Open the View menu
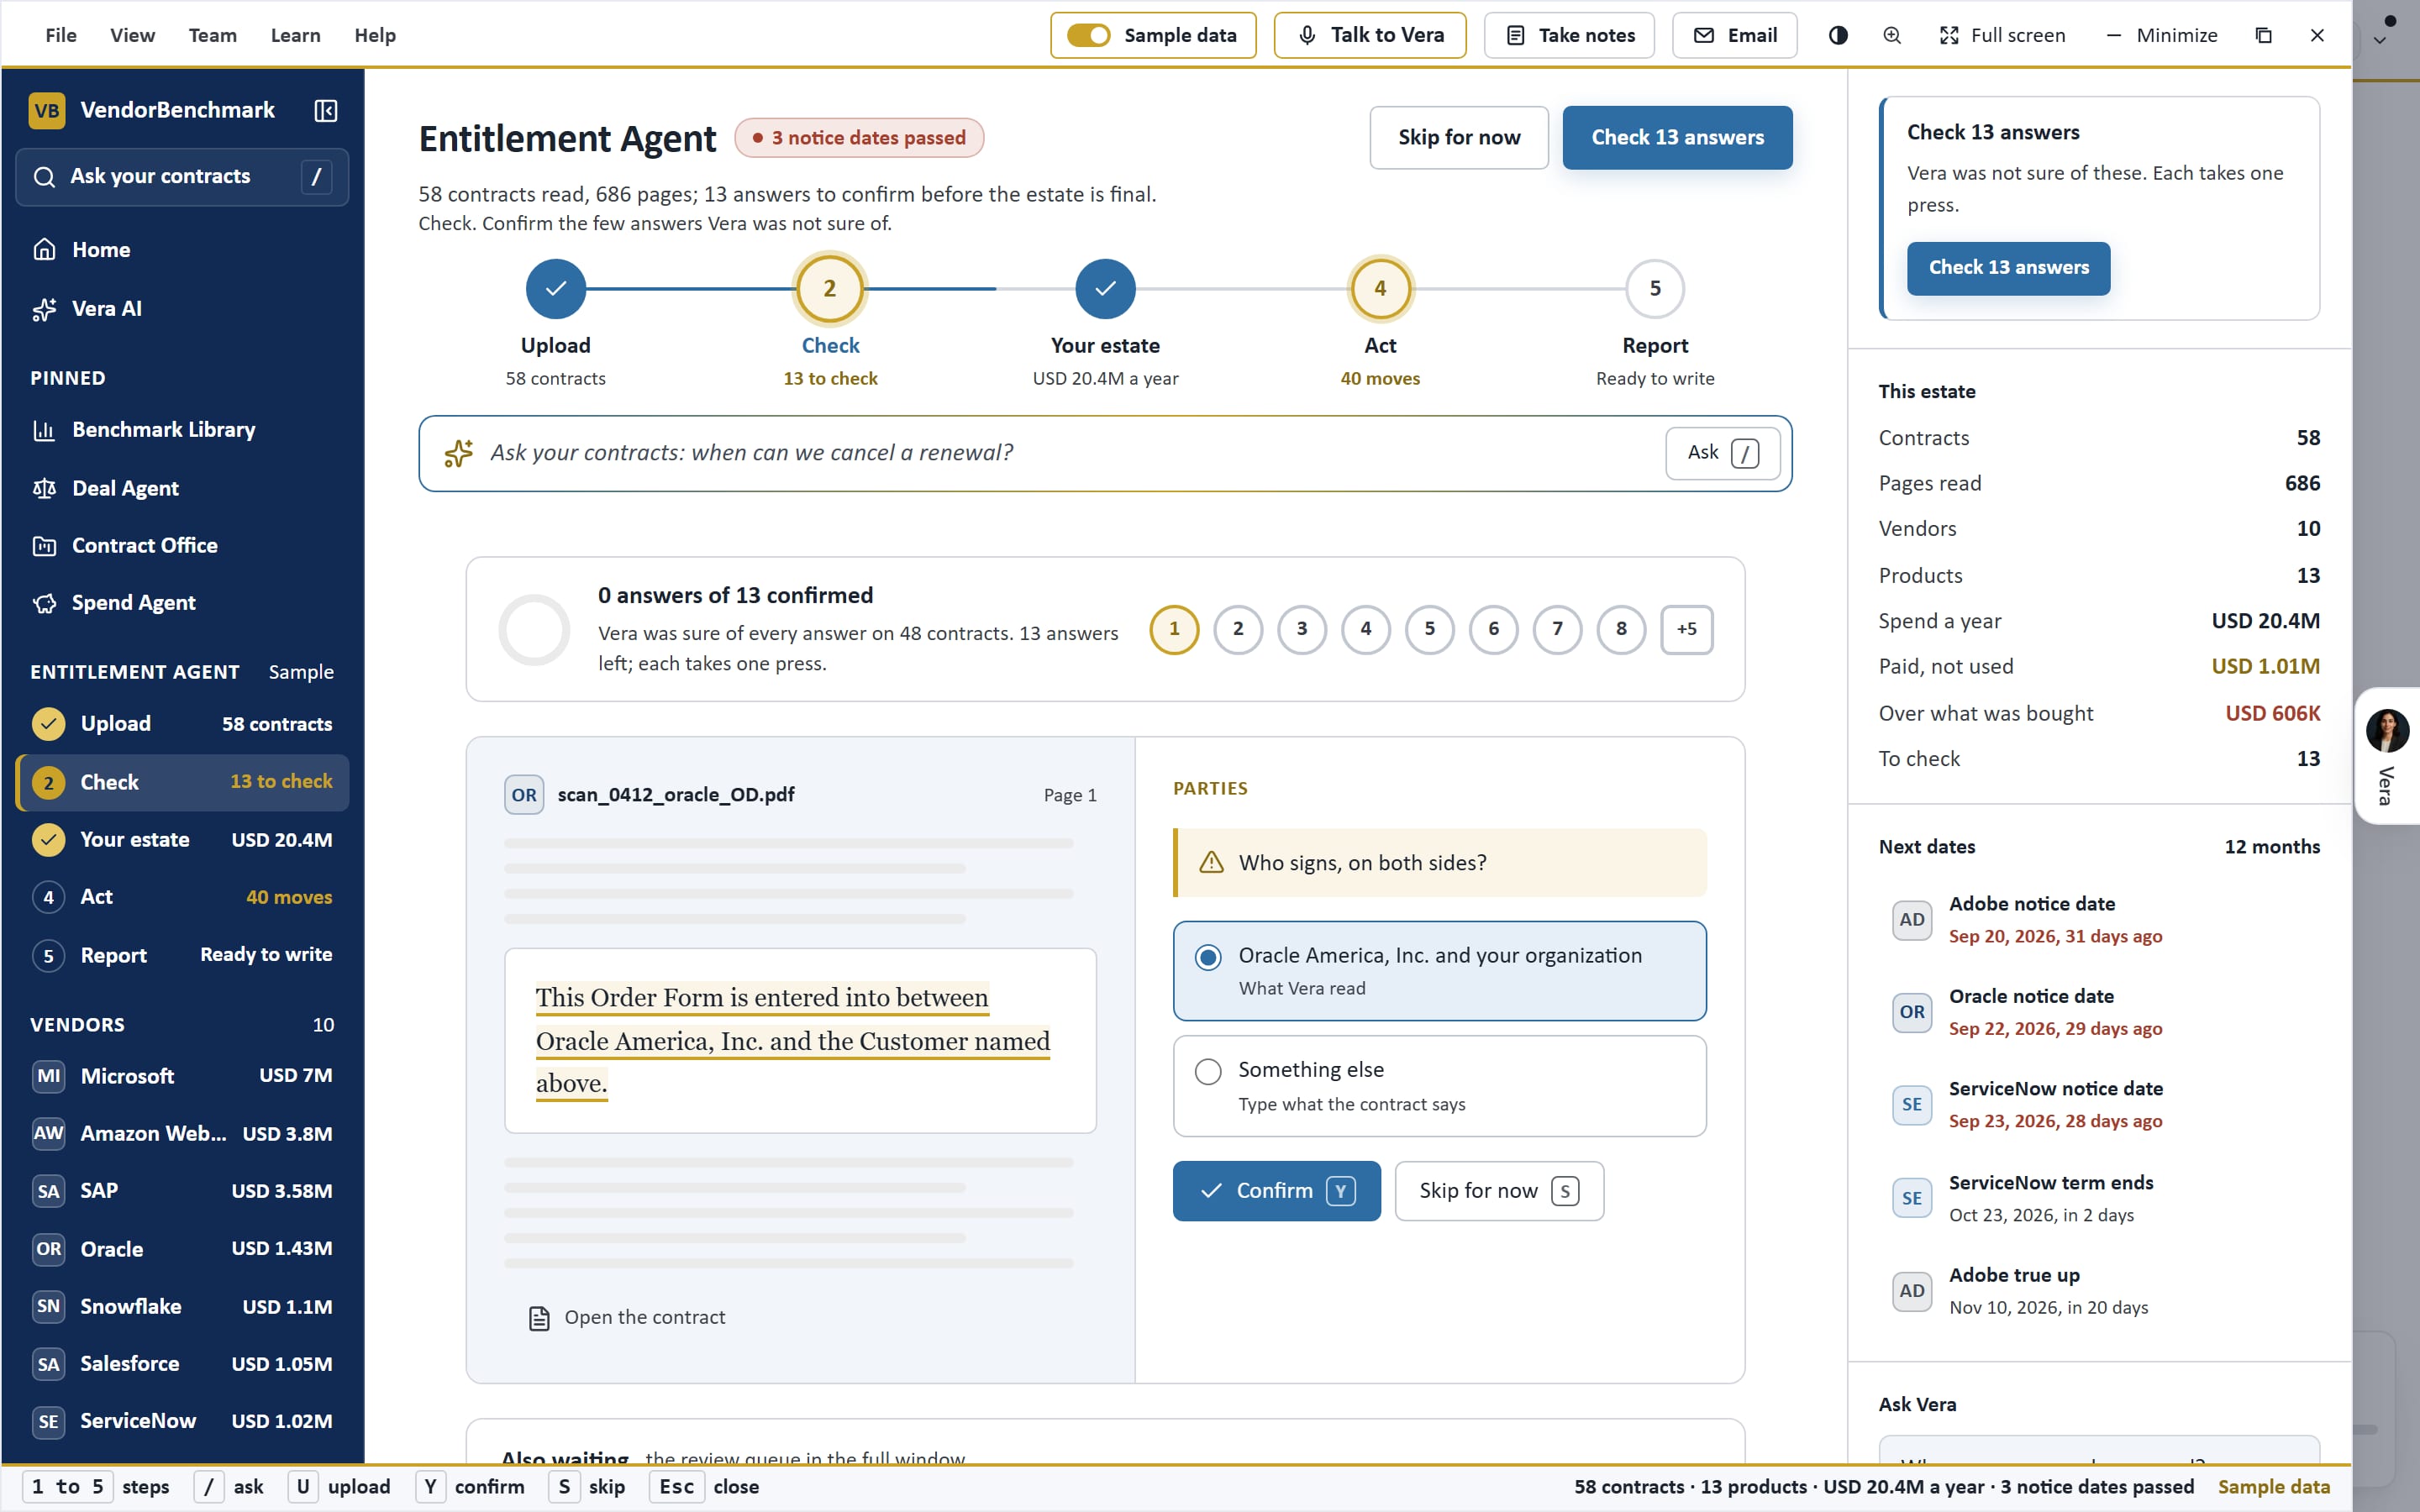Image resolution: width=2420 pixels, height=1512 pixels. click(132, 35)
